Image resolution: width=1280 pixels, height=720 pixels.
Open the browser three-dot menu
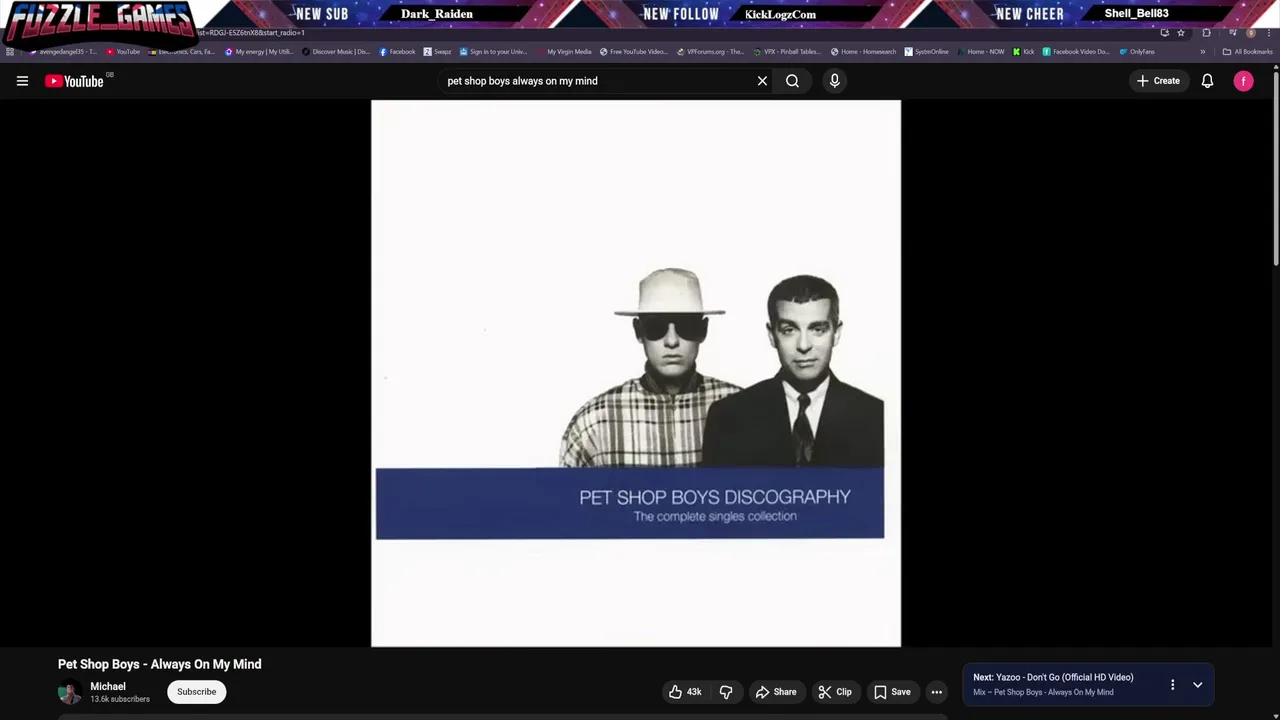tap(1268, 33)
